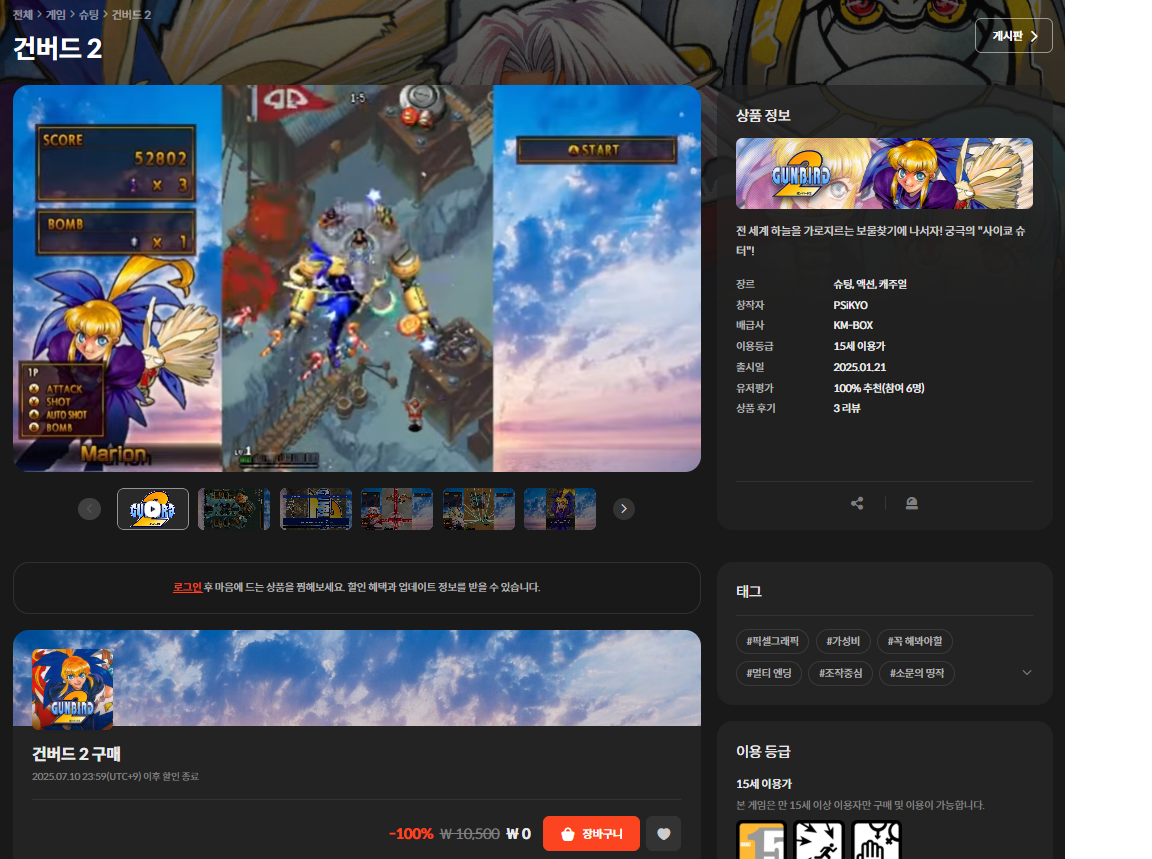Click the KM-BOX publisher name
Screen dimensions: 1152x859
pyautogui.click(x=853, y=325)
